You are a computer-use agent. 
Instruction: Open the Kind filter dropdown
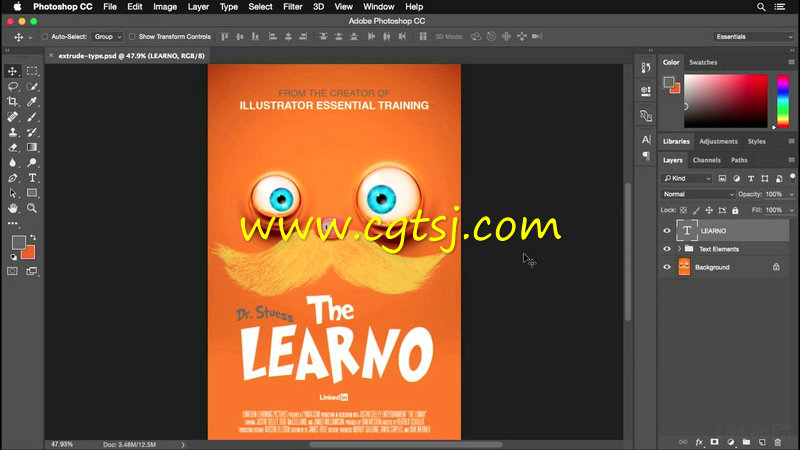pos(687,178)
